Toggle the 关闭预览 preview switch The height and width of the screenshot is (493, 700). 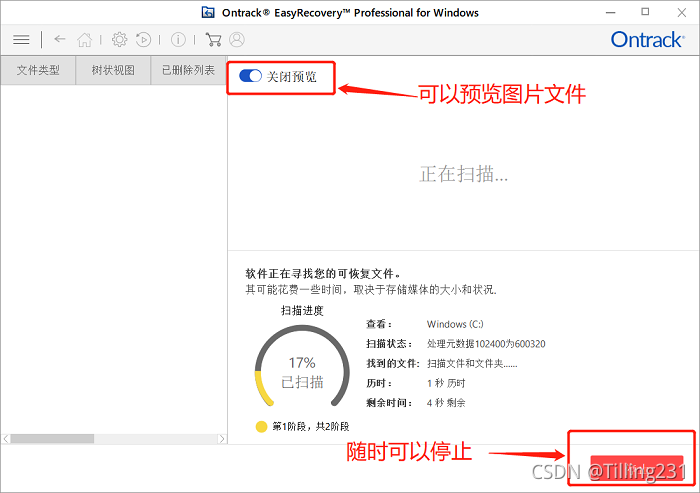coord(250,76)
